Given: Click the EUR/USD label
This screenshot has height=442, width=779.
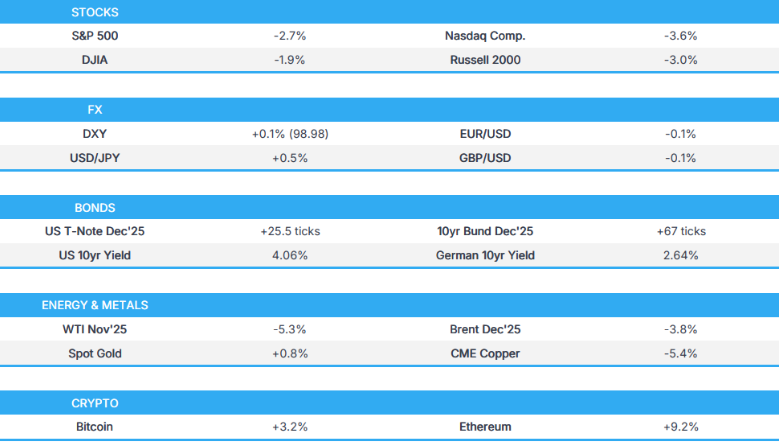Looking at the screenshot, I should pyautogui.click(x=485, y=134).
